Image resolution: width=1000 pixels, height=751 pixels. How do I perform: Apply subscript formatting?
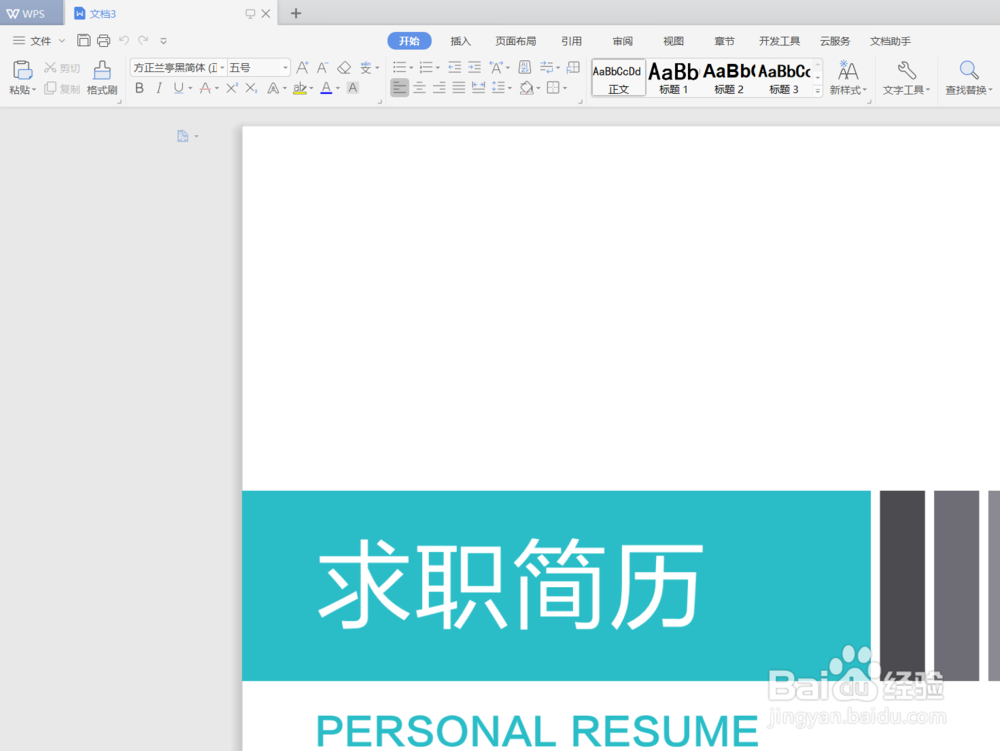(x=251, y=88)
